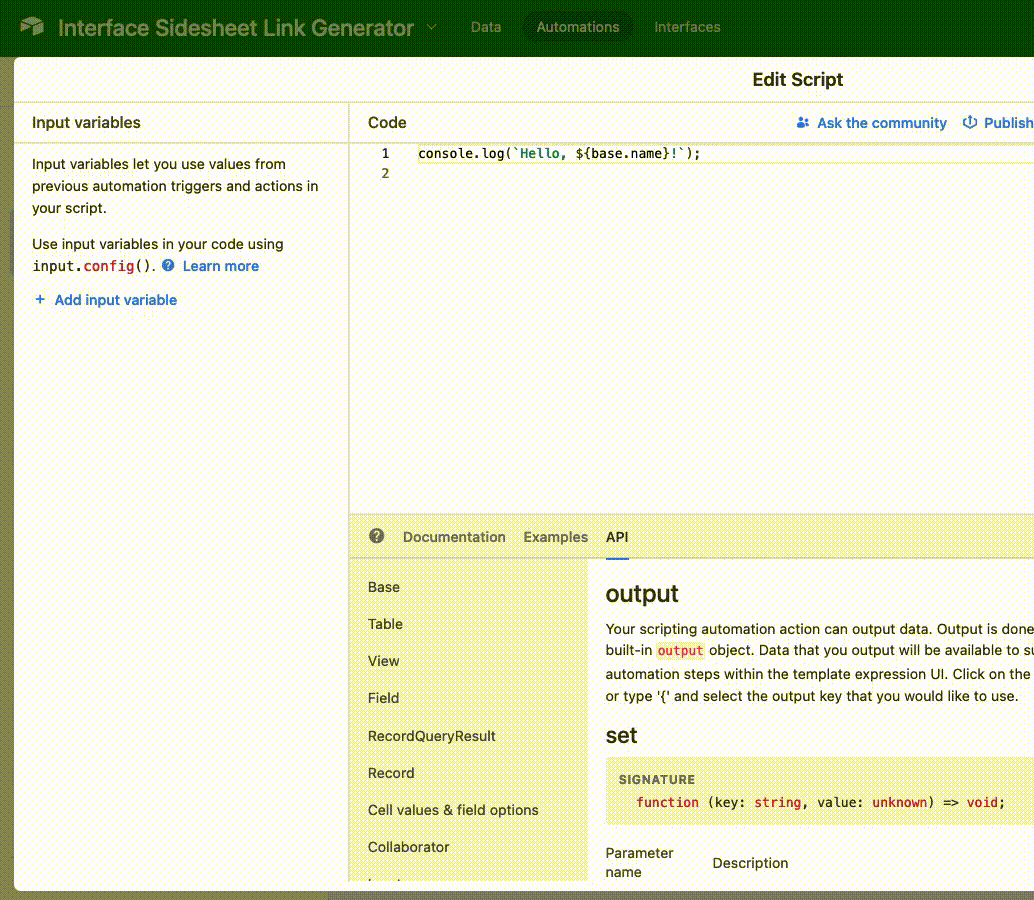This screenshot has height=900, width=1034.
Task: Open the Examples tab
Action: point(555,537)
